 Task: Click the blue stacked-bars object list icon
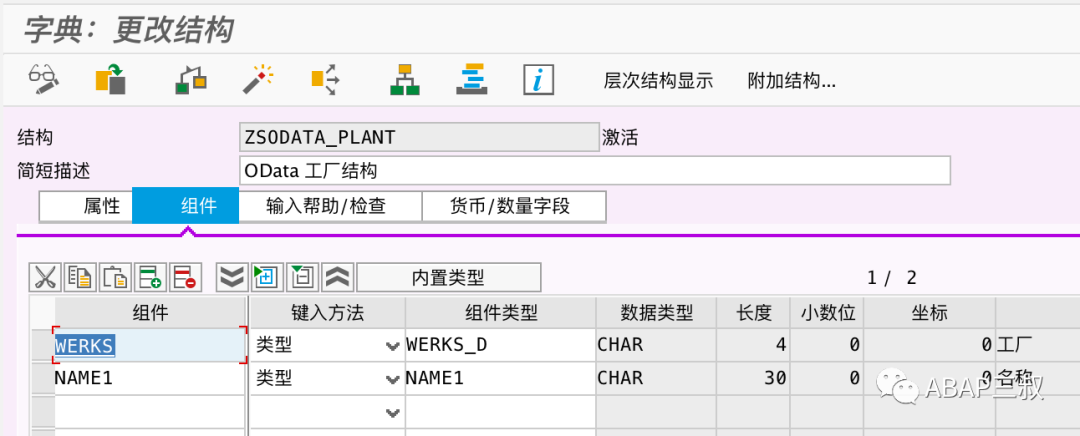472,79
